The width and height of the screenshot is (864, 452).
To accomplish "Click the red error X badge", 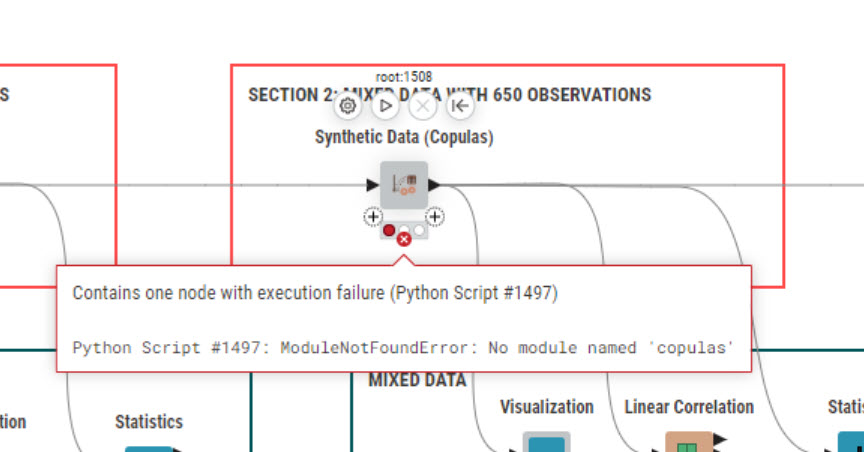I will [404, 239].
